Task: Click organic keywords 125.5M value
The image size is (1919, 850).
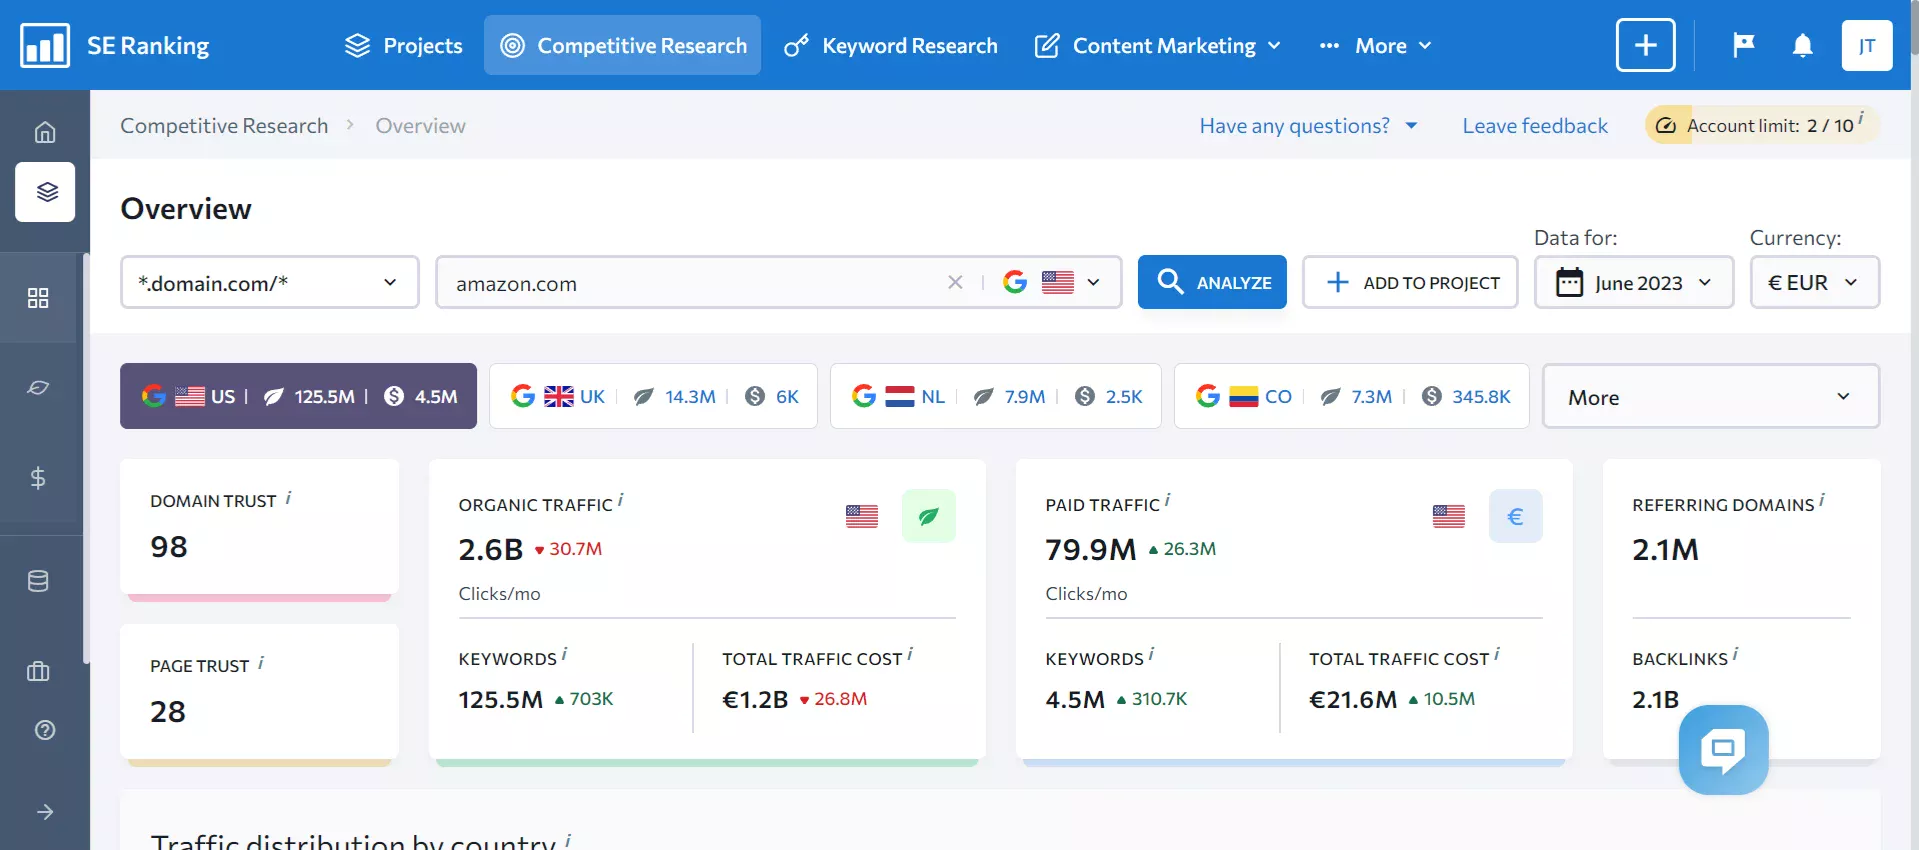Action: click(500, 699)
